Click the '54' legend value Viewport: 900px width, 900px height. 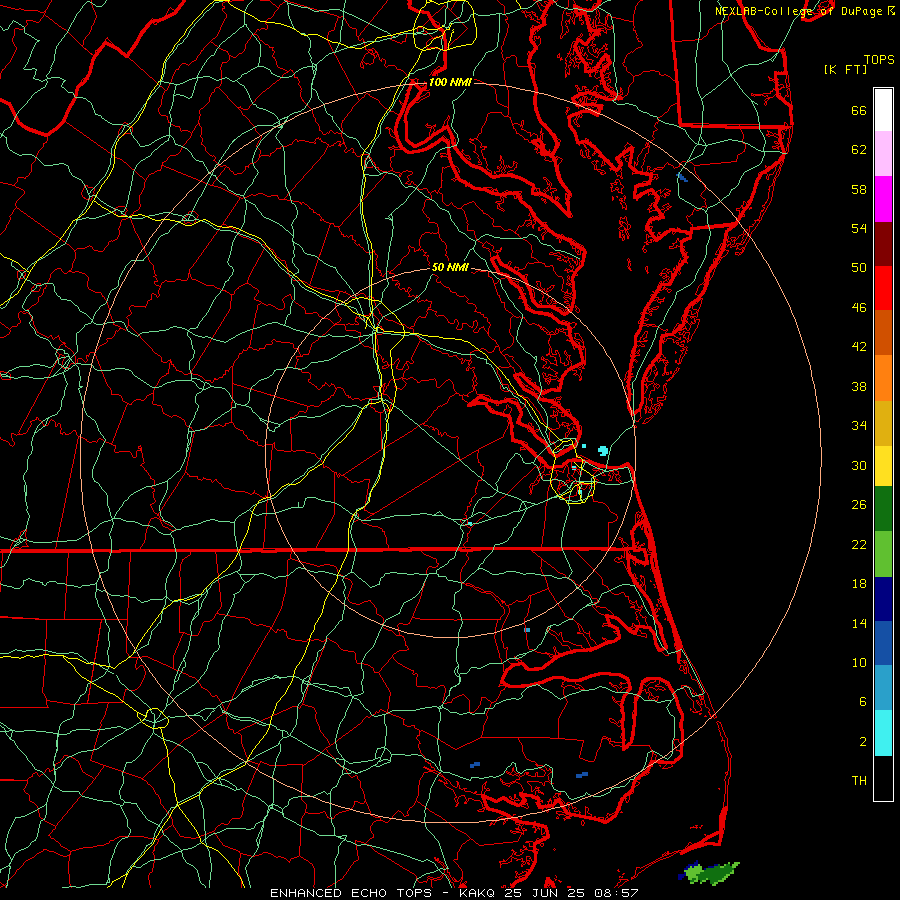[x=859, y=228]
